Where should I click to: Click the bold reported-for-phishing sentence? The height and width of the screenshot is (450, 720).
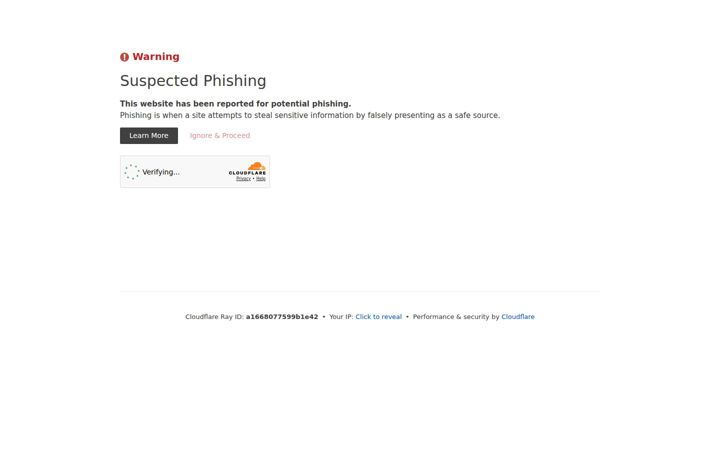(236, 104)
